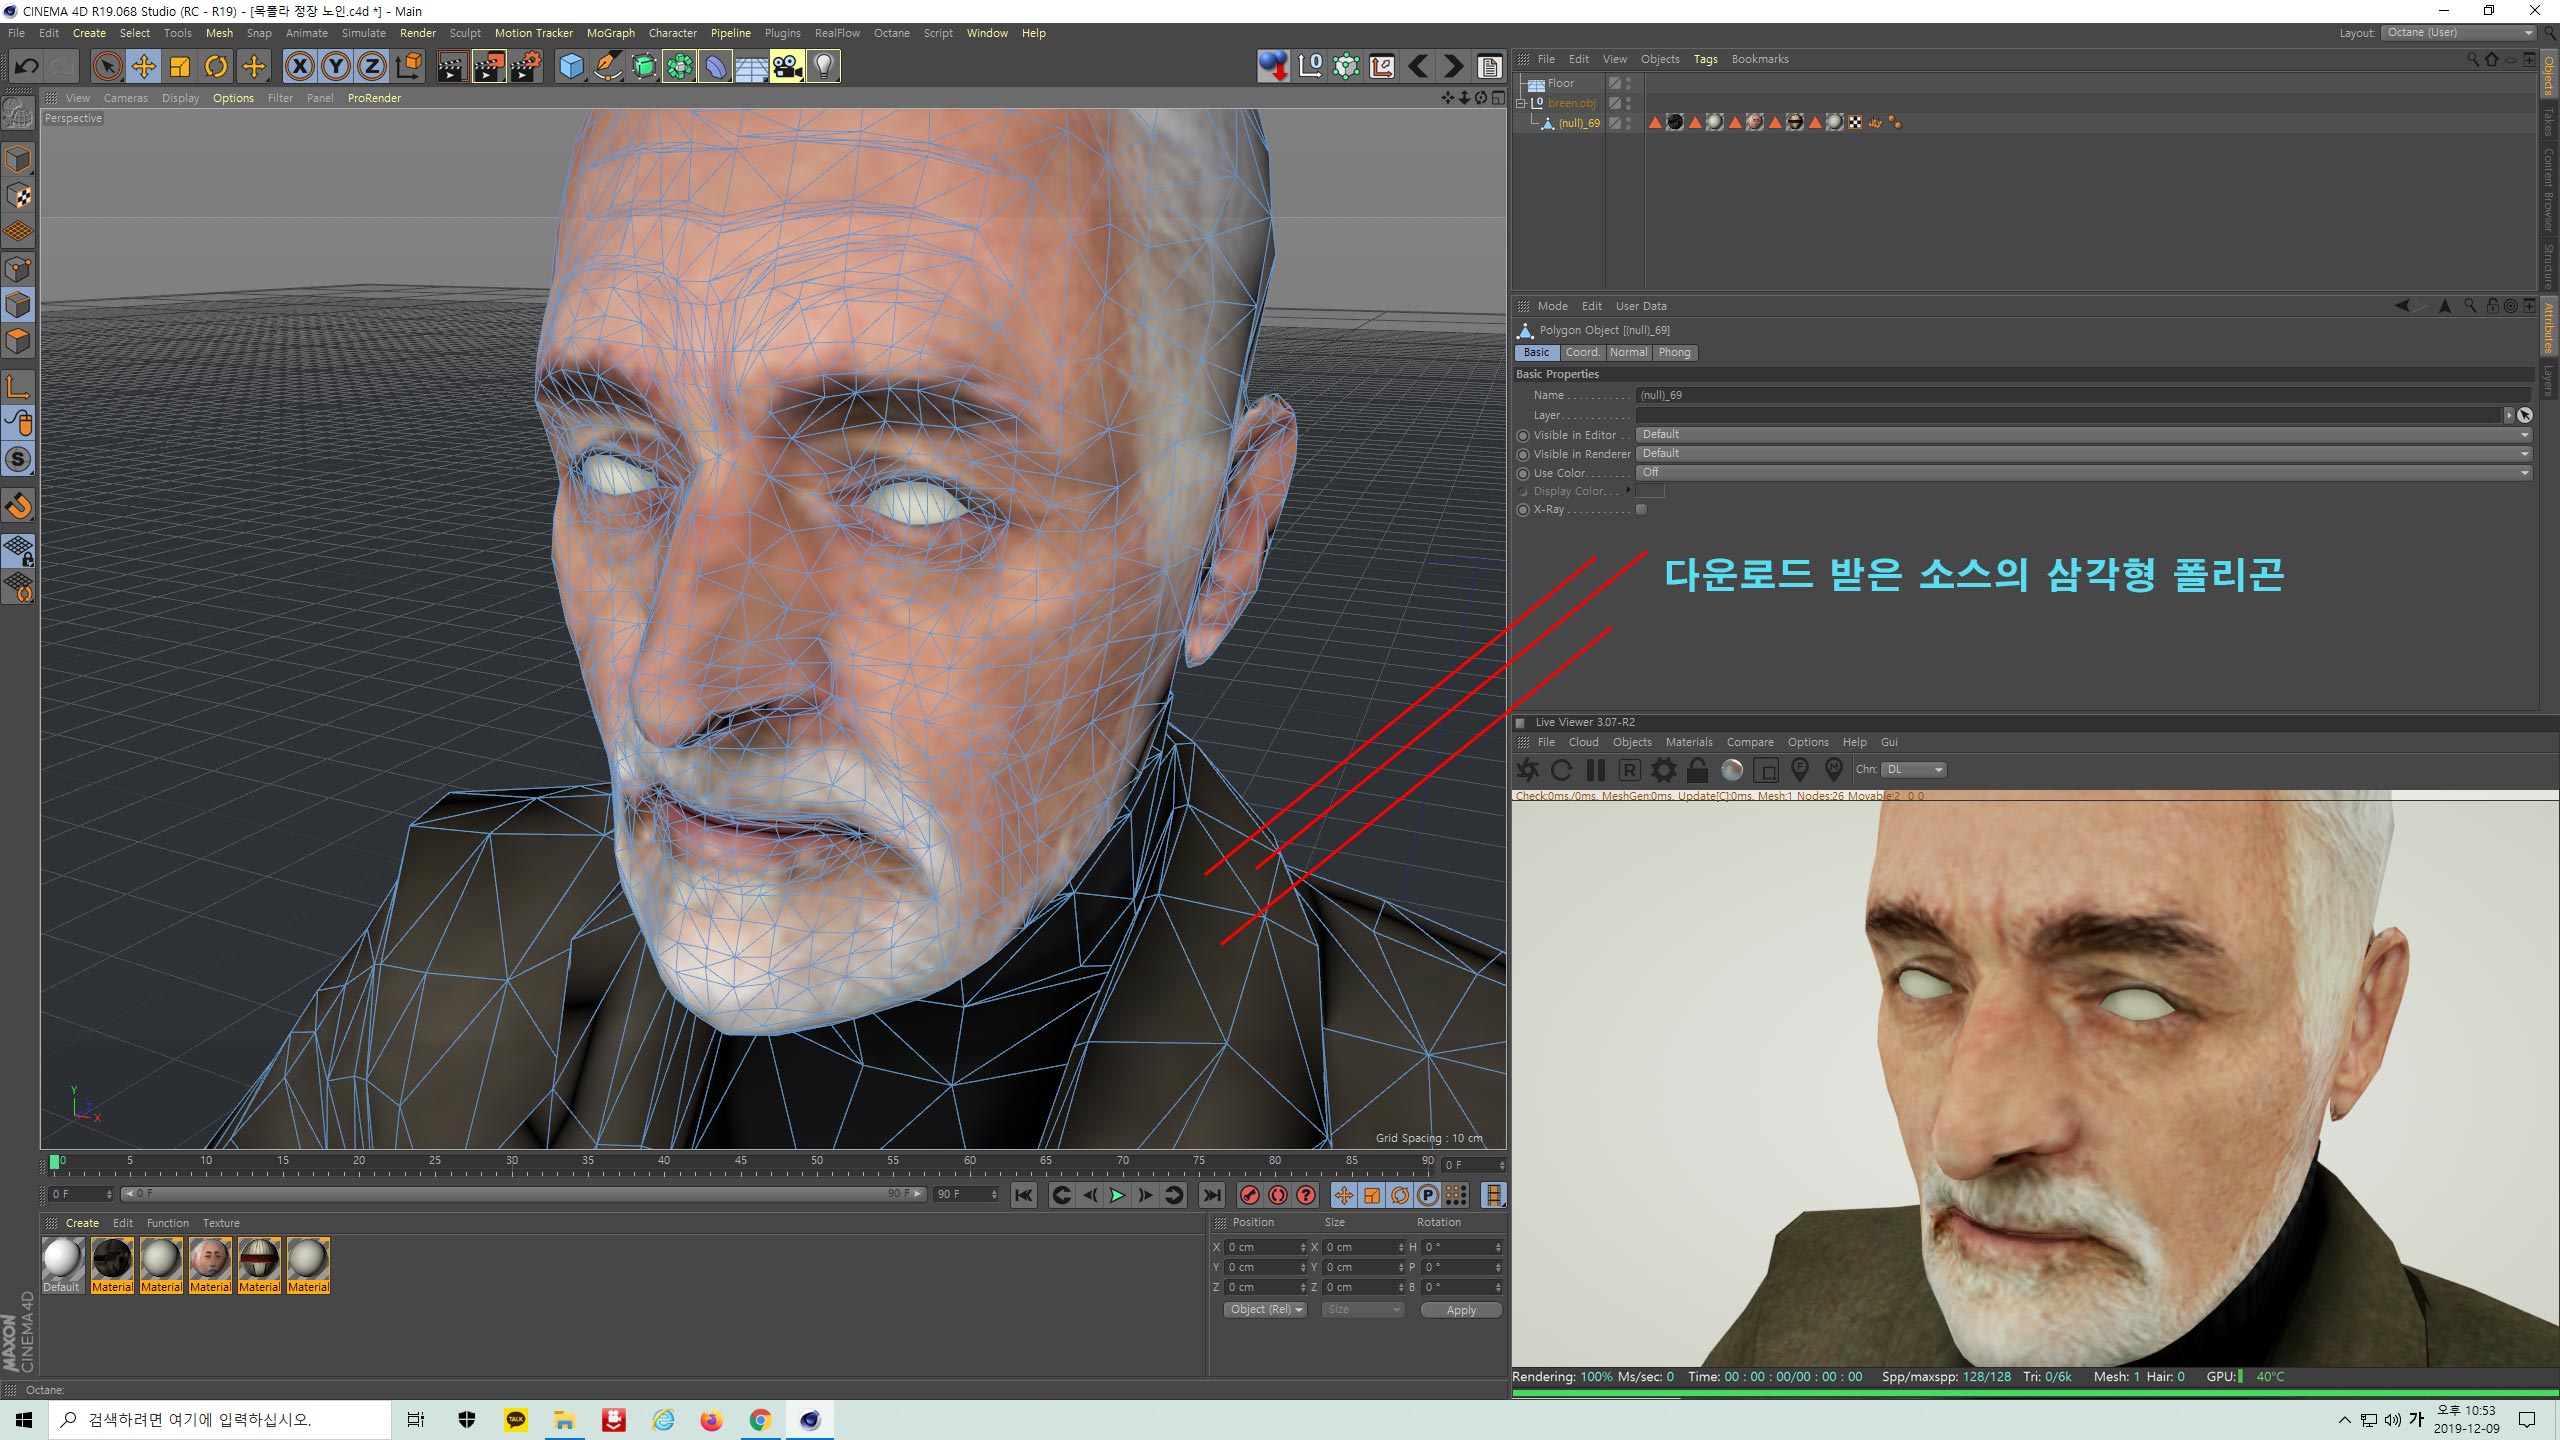Click Send to Octane render icon in Live Viewer
Image resolution: width=2560 pixels, height=1440 pixels.
(1528, 769)
